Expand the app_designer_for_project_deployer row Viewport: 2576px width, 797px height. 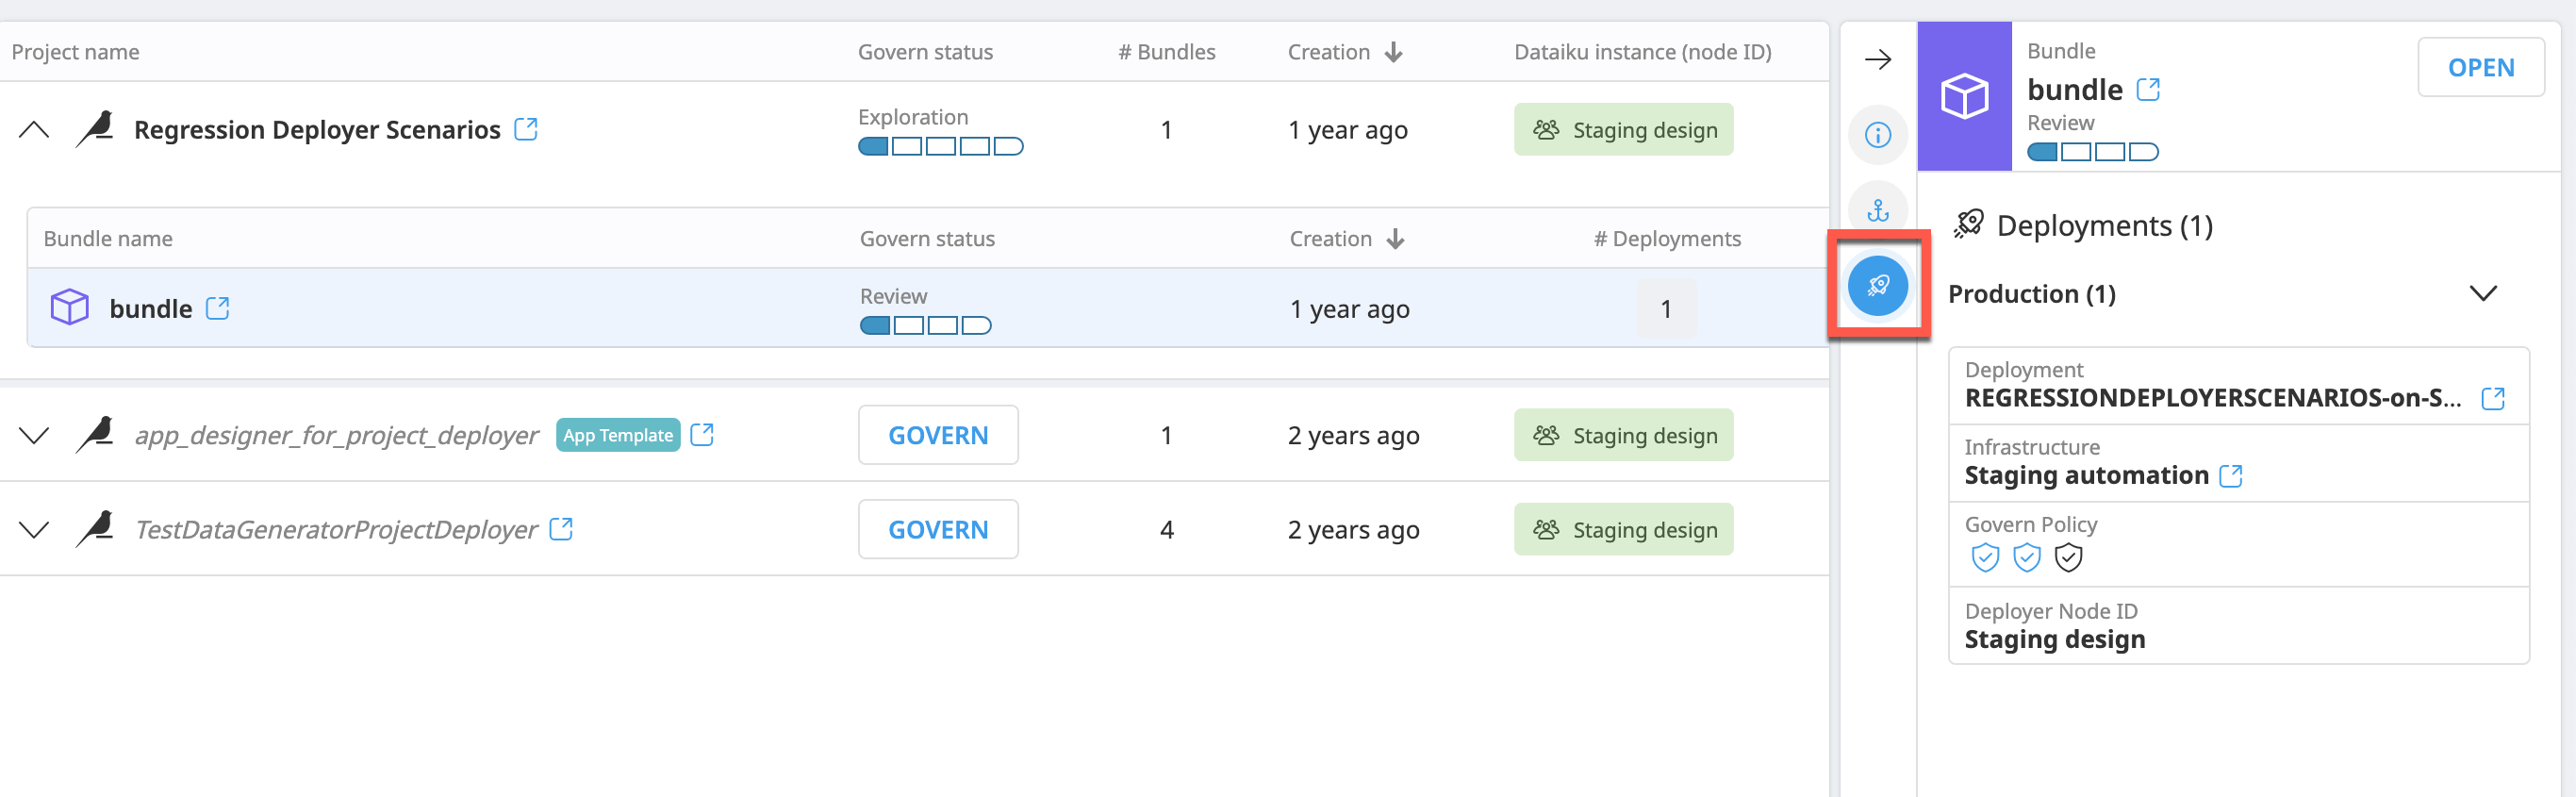click(34, 436)
